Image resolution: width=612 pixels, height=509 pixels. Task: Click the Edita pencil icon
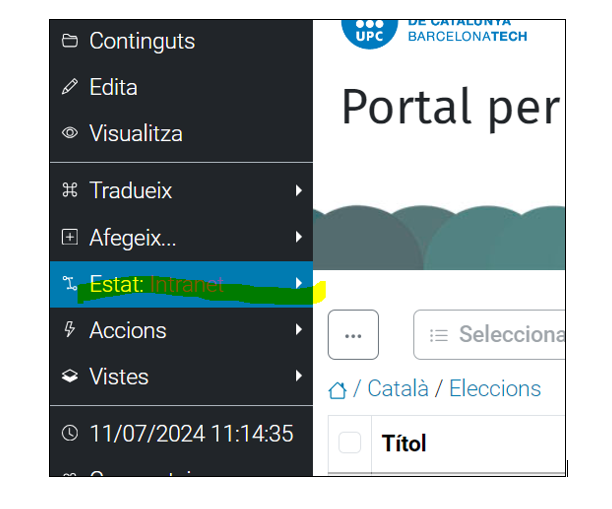click(70, 87)
